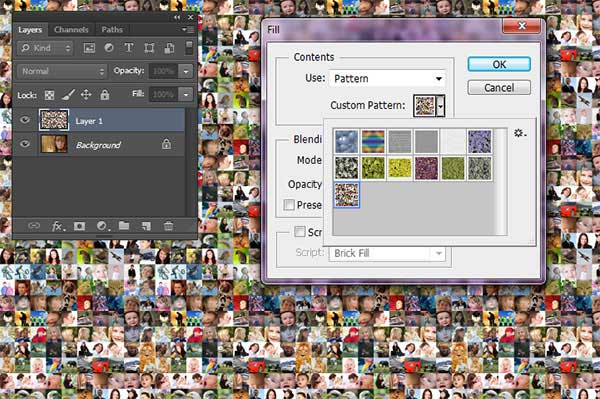Select the Background layer name text
Viewport: 600px width, 399px height.
pyautogui.click(x=98, y=145)
